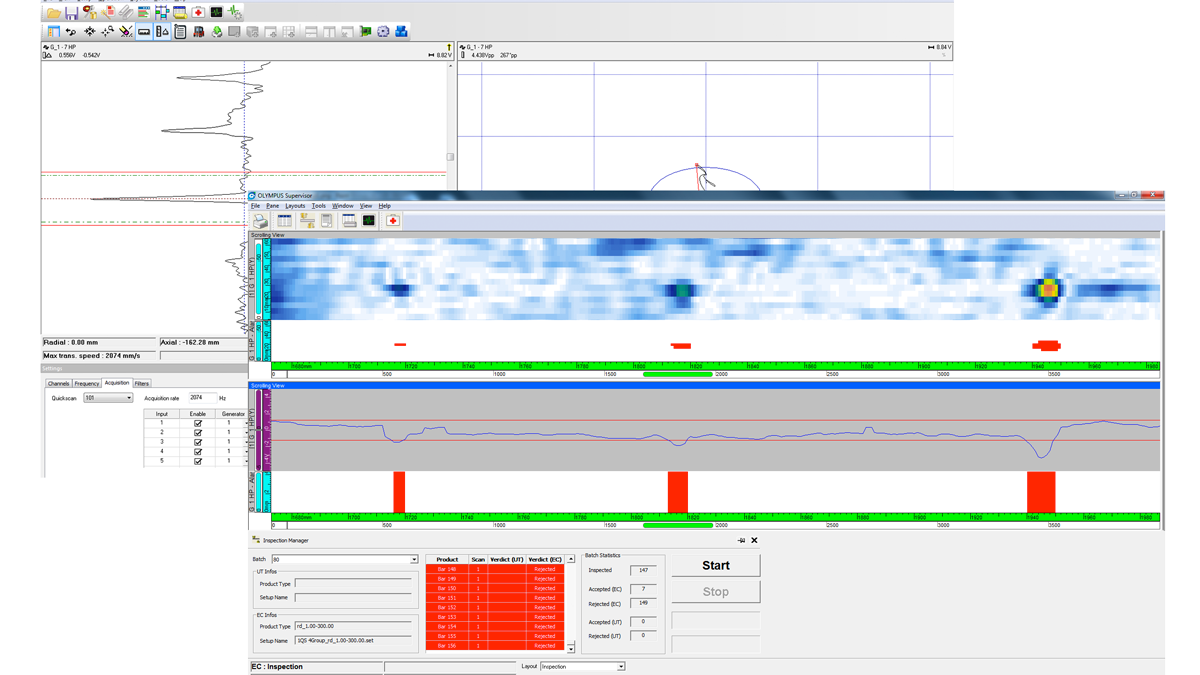Open the Layouts menu in Supervisor
The height and width of the screenshot is (675, 1200).
coord(295,206)
